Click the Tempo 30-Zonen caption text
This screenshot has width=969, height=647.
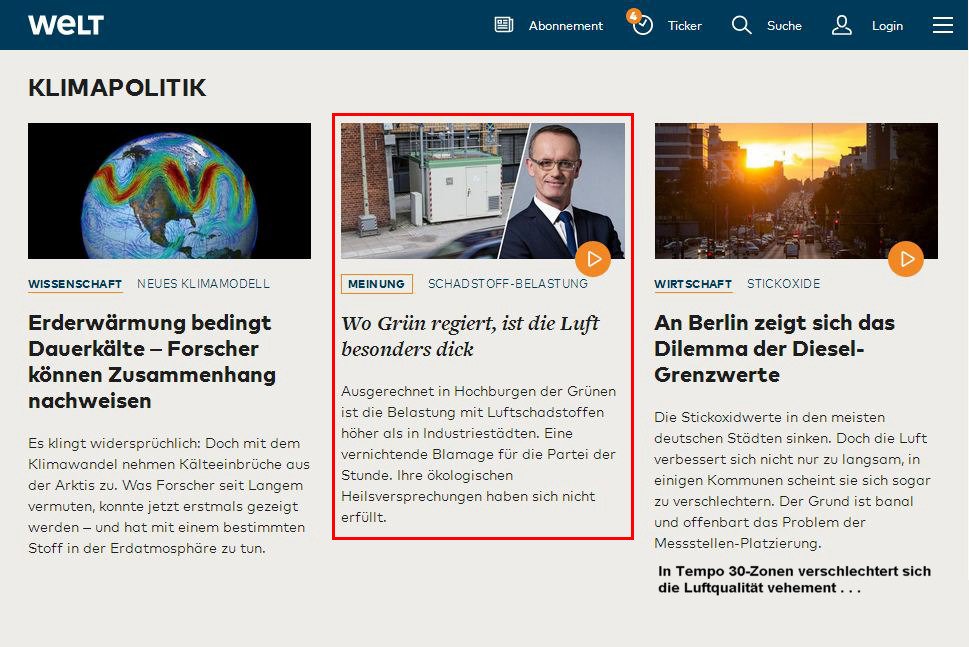[x=794, y=579]
